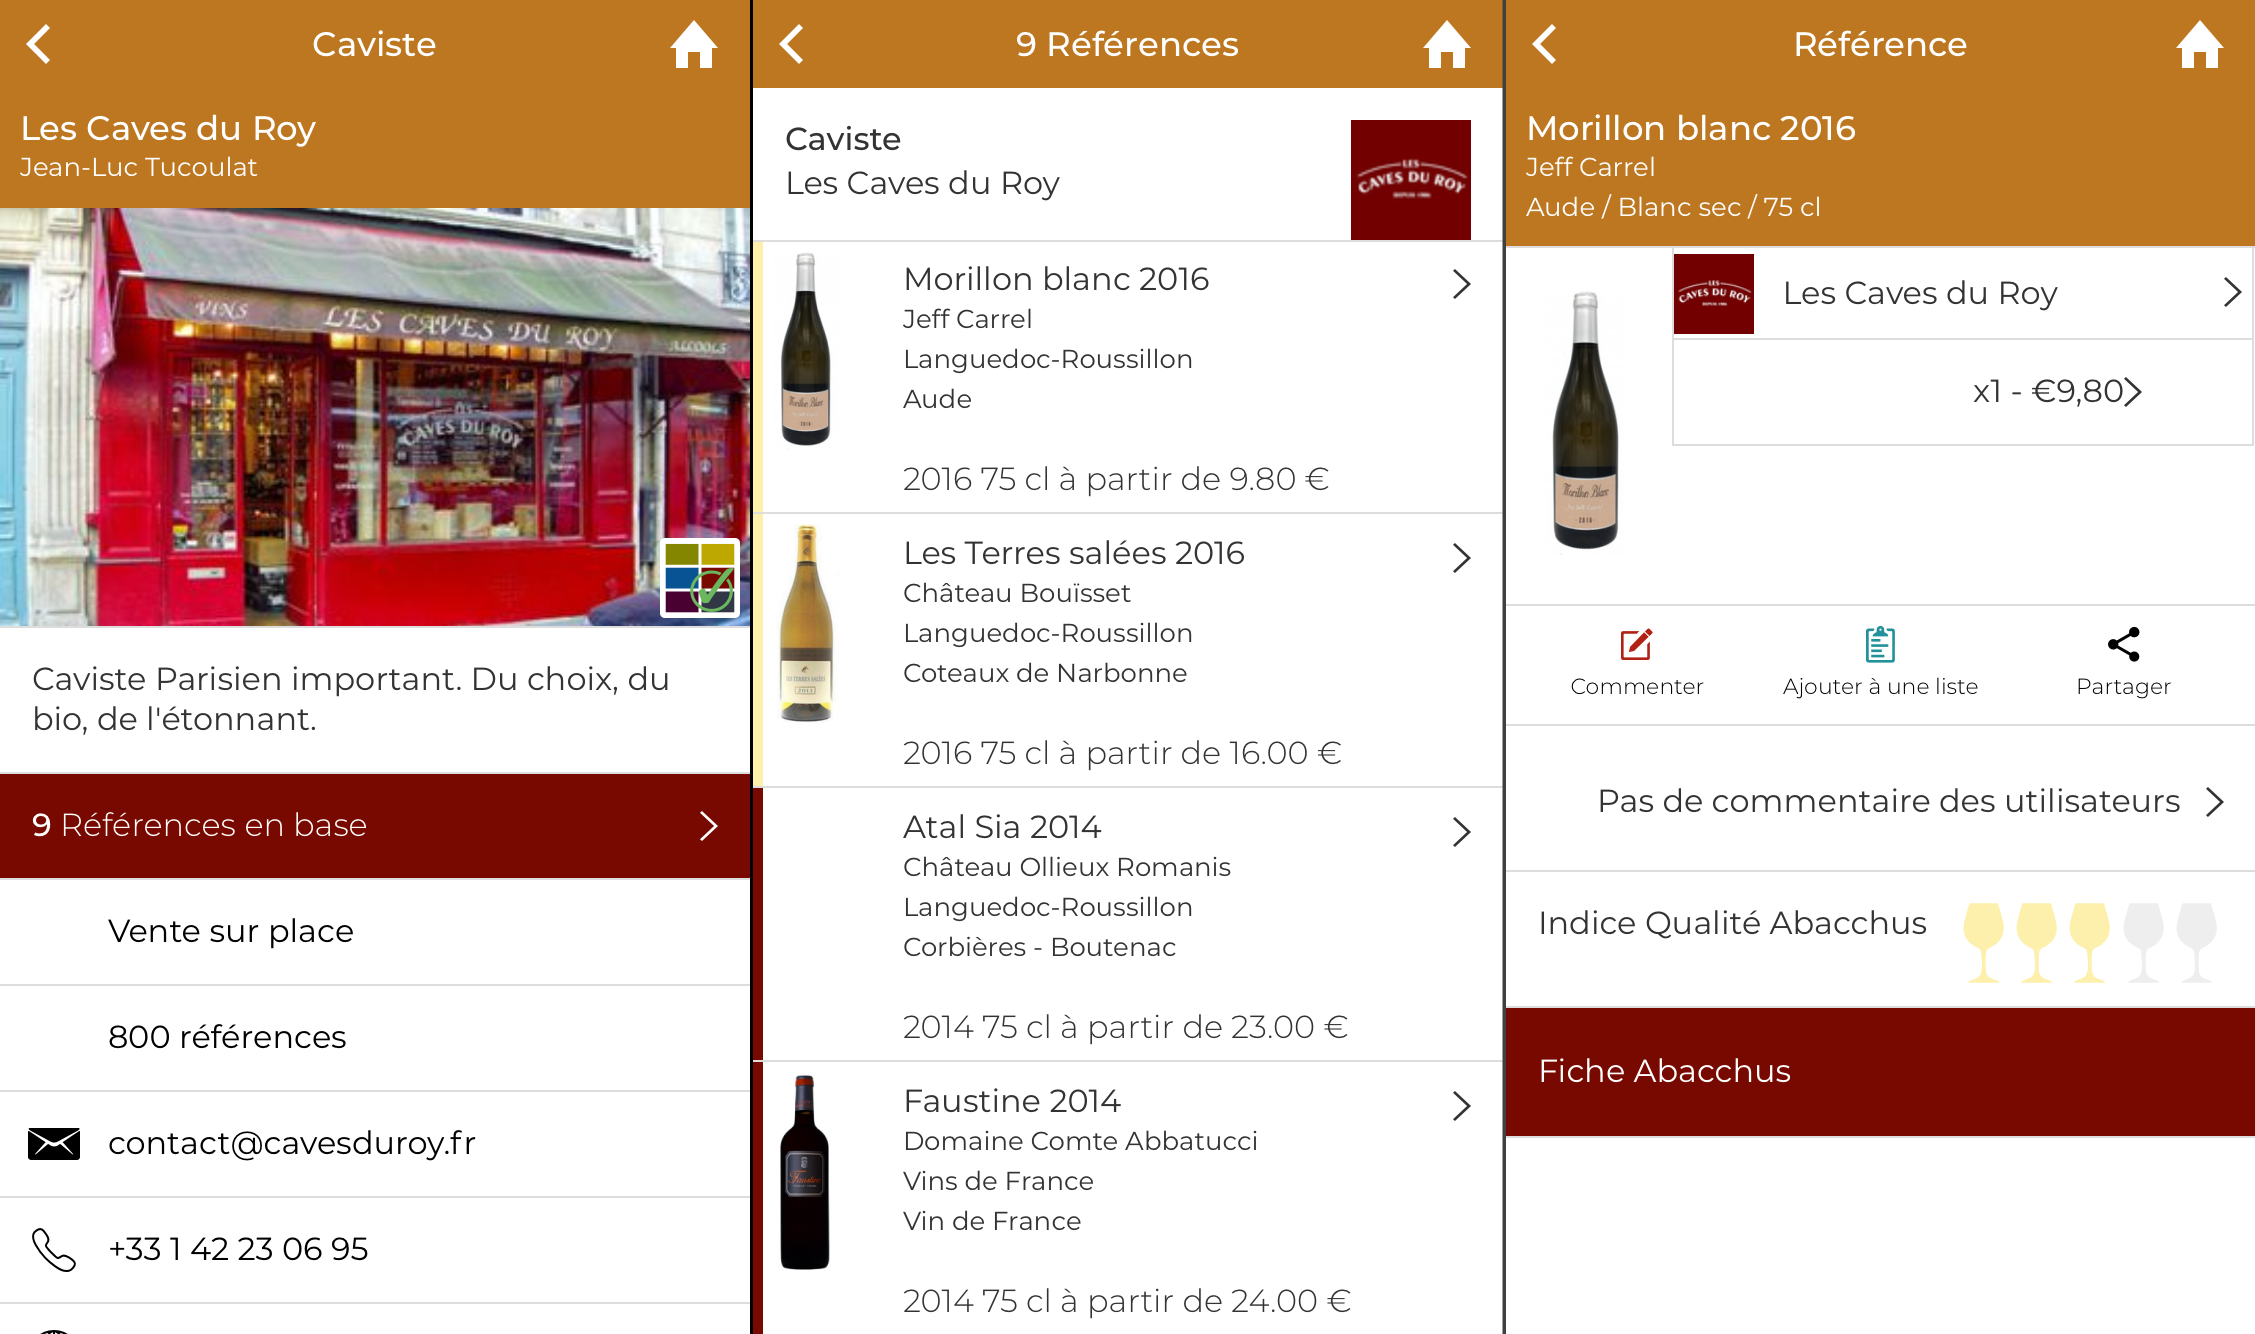Select the Faustine 2014 title
The image size is (2255, 1334).
pyautogui.click(x=1012, y=1101)
